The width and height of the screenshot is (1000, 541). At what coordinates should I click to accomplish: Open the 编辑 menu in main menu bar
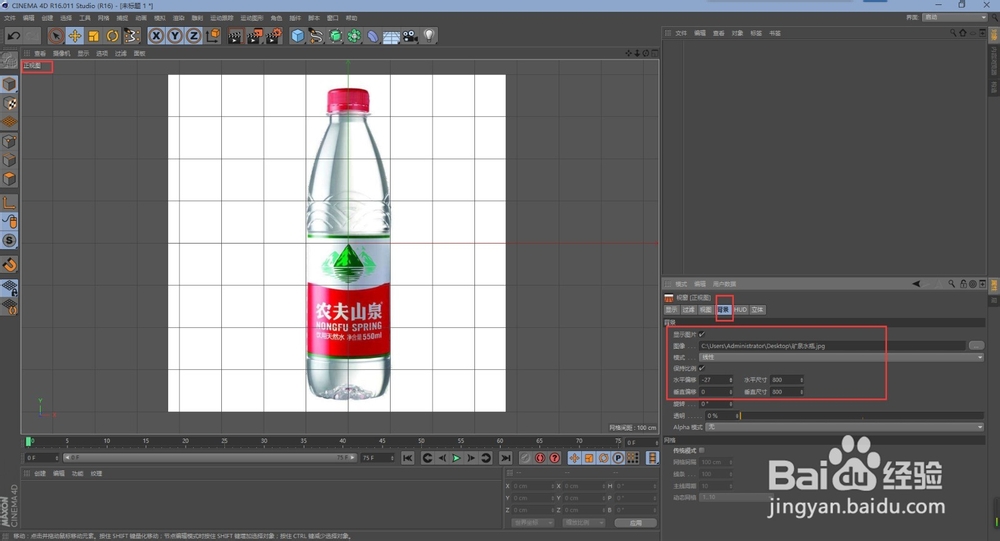[x=29, y=18]
